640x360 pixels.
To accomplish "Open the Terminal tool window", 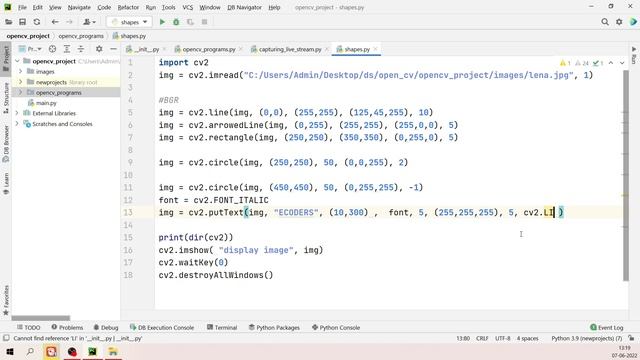I will click(x=222, y=327).
